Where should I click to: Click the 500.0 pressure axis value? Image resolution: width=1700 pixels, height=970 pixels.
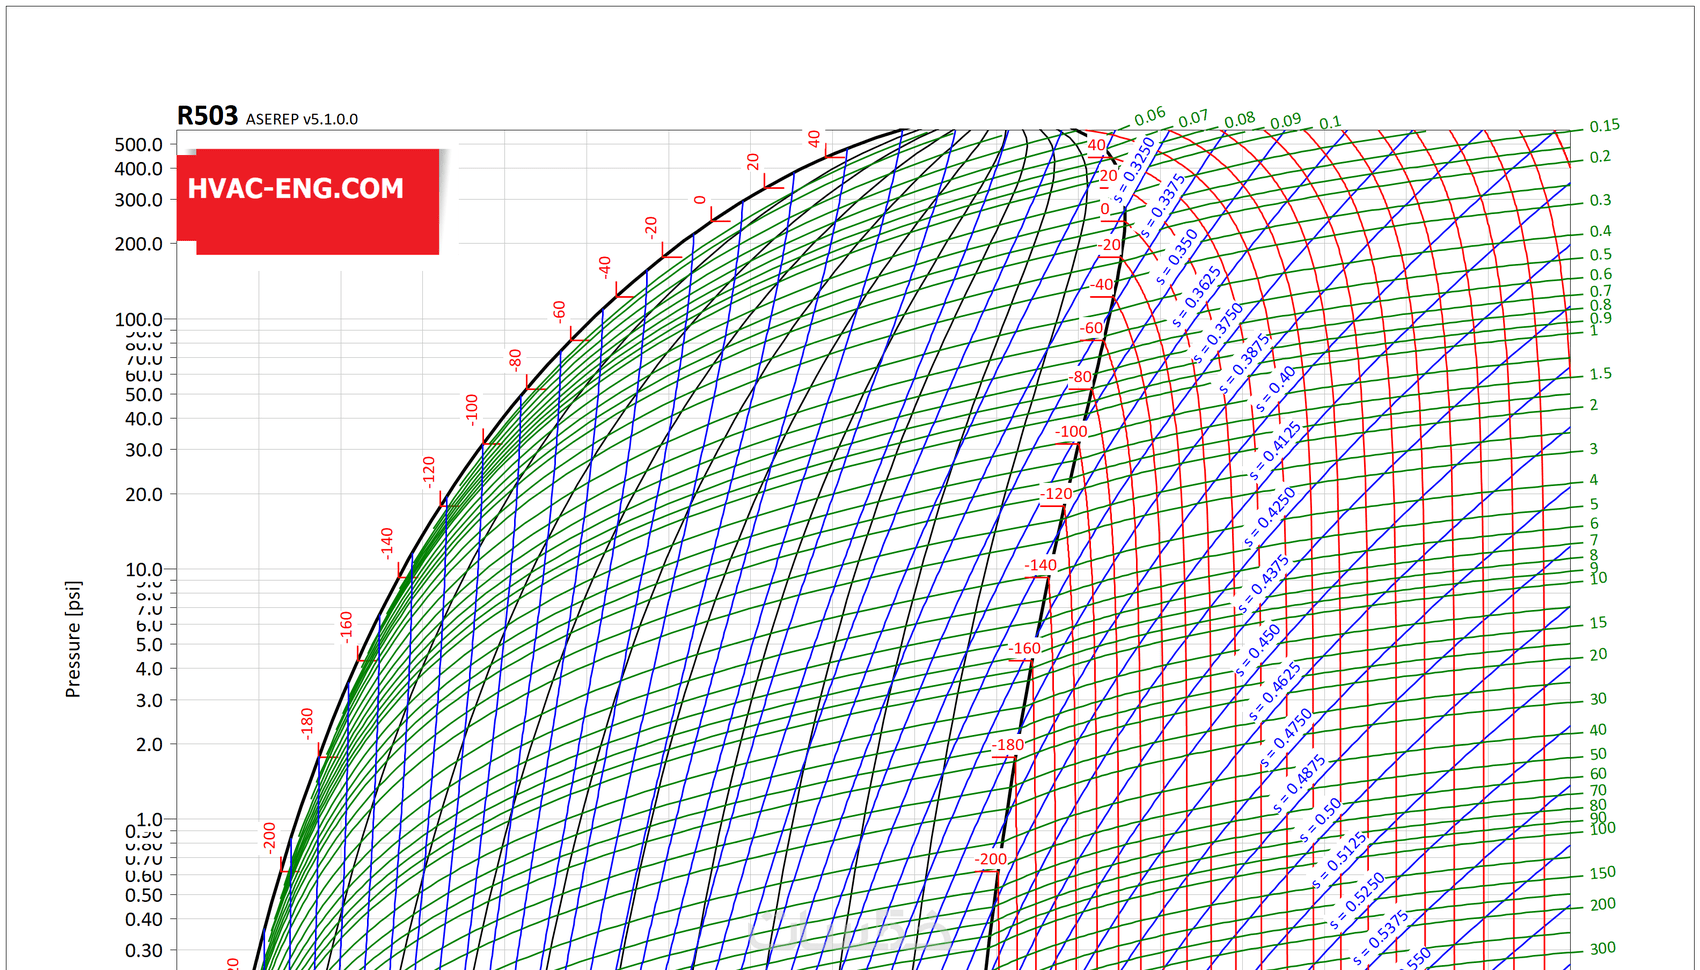(139, 145)
